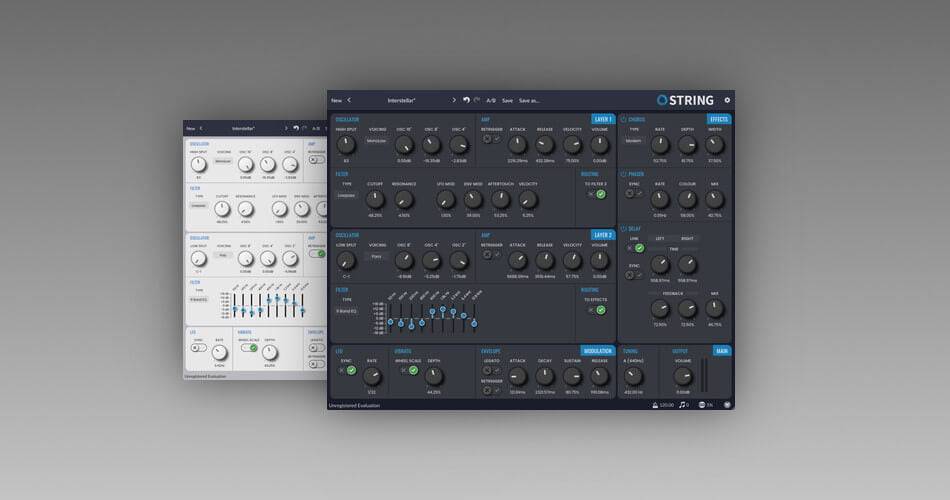Viewport: 950px width, 500px height.
Task: Toggle the Phaser Sync switch
Action: point(634,193)
